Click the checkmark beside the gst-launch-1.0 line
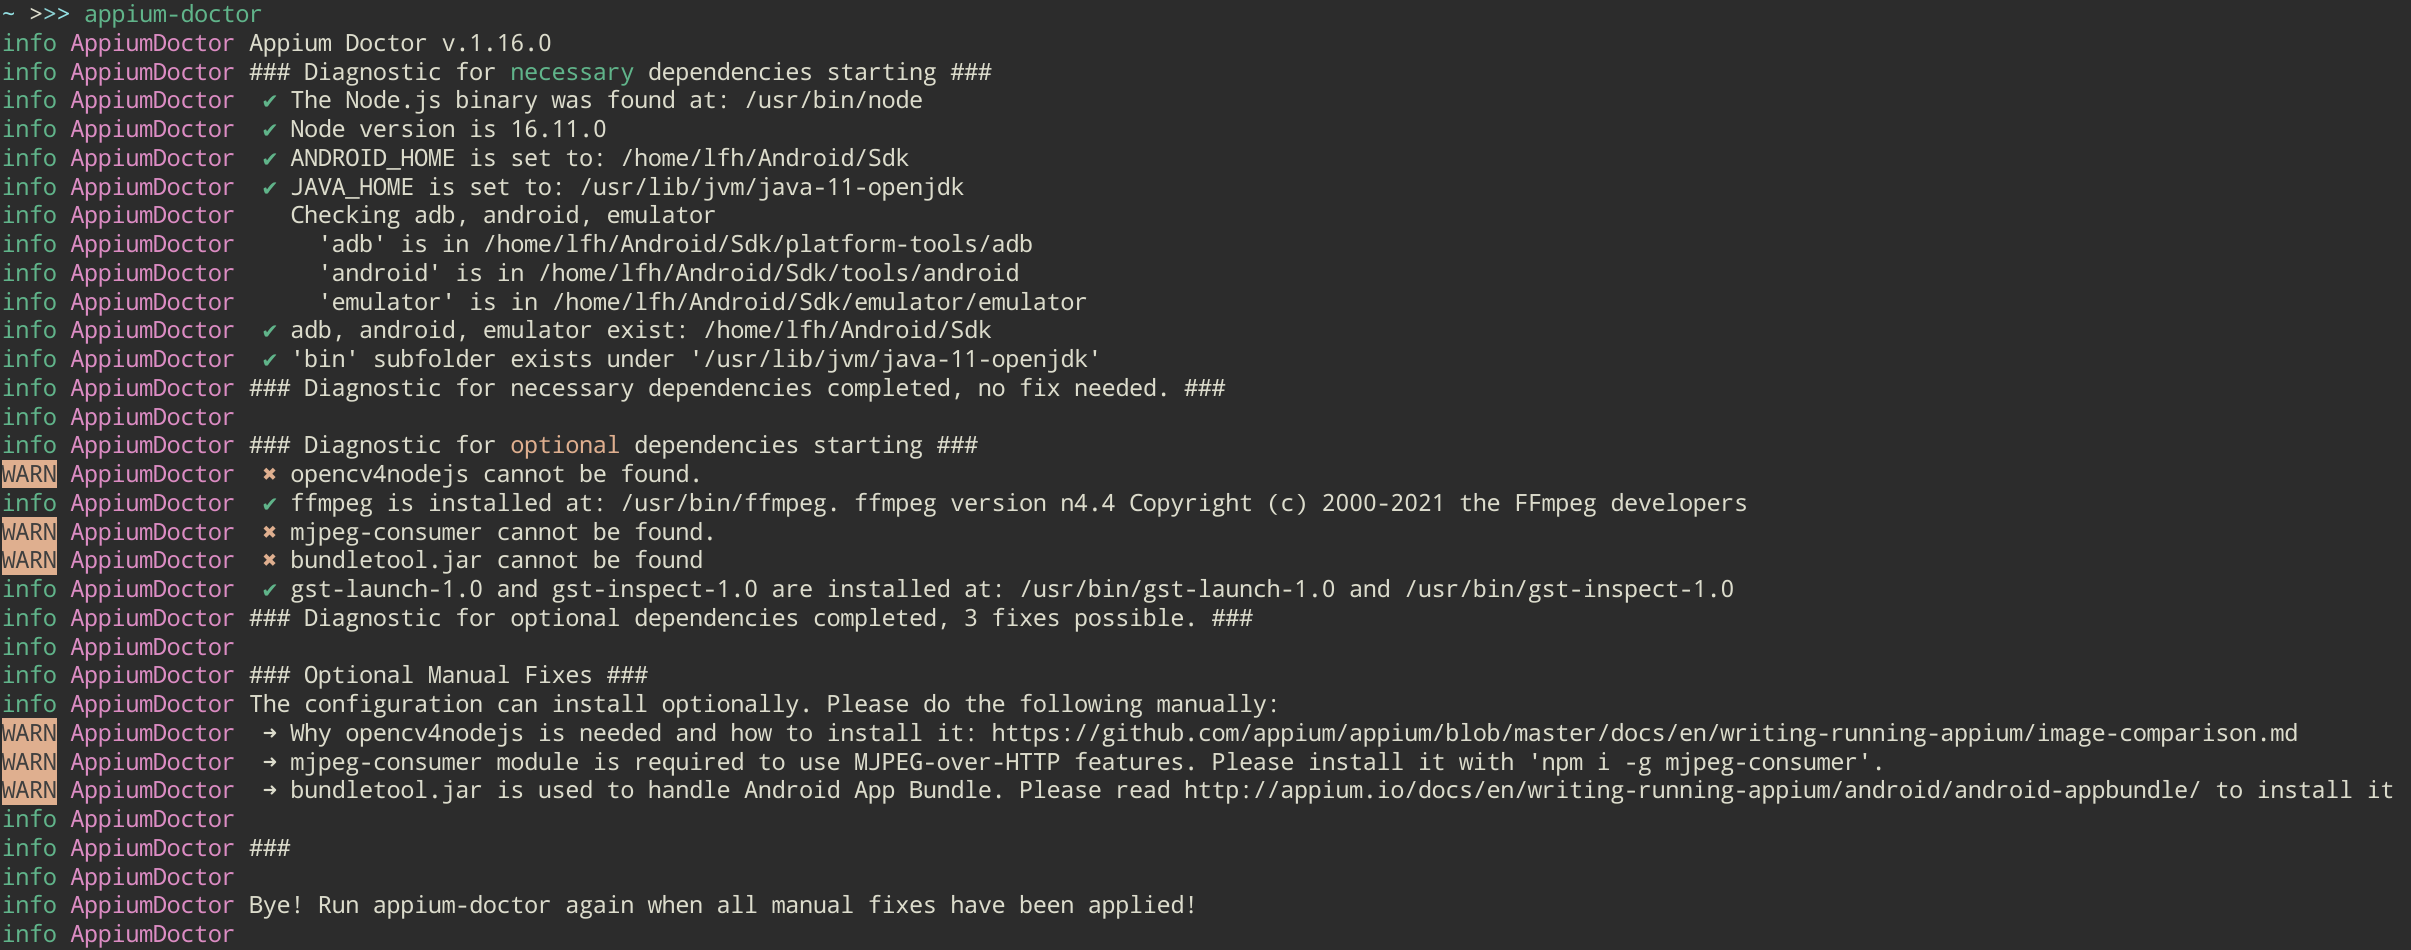The height and width of the screenshot is (950, 2411). pos(269,590)
